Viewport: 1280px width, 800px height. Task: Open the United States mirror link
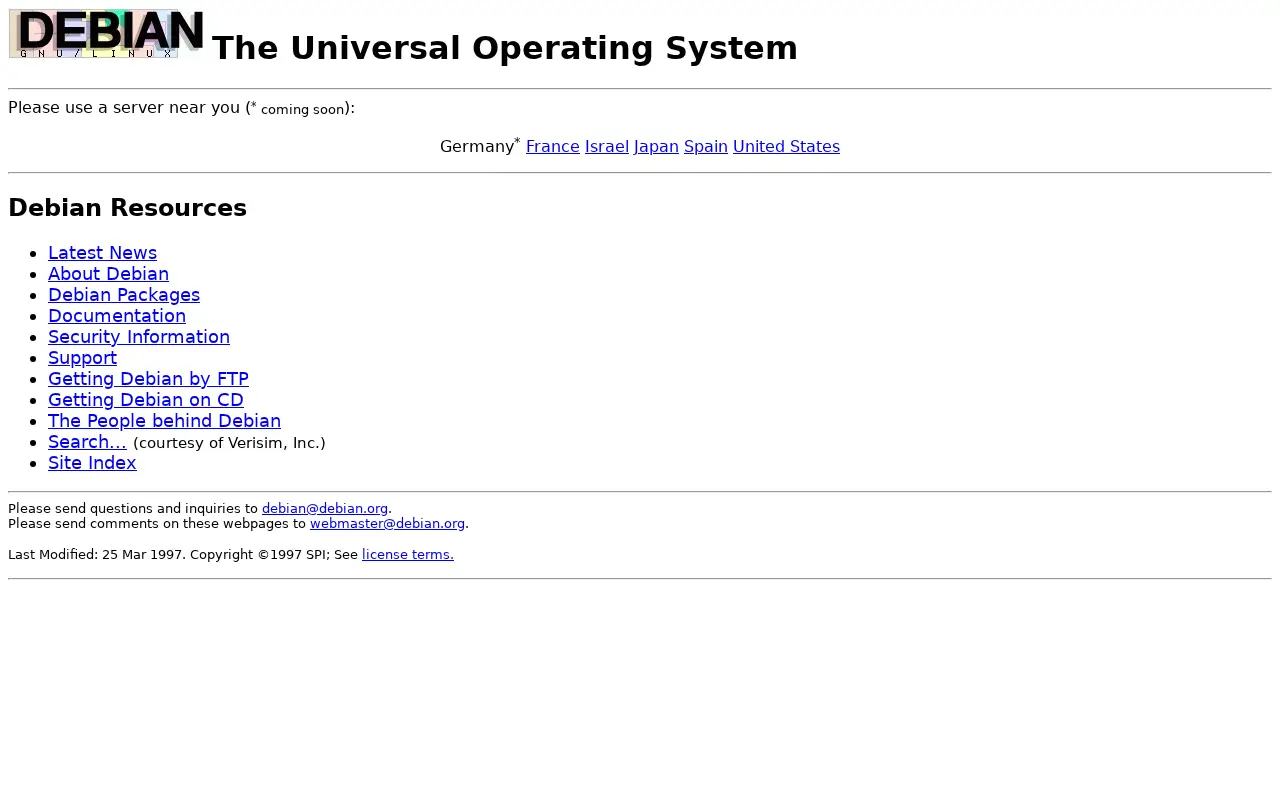(x=786, y=147)
